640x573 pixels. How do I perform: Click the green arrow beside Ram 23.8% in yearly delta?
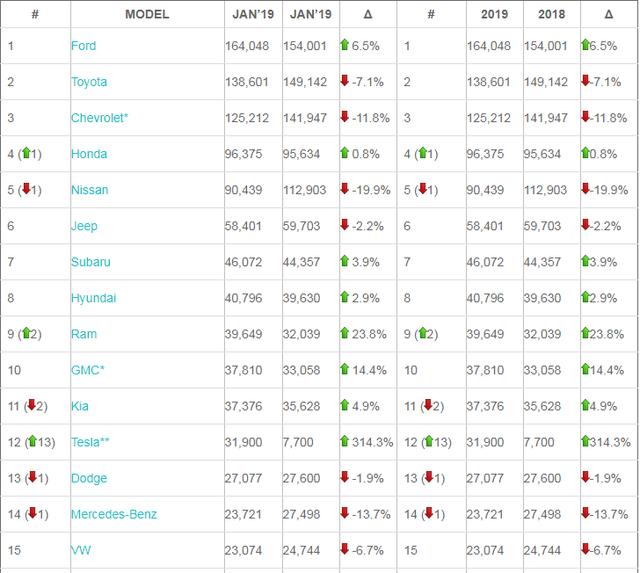coord(586,334)
